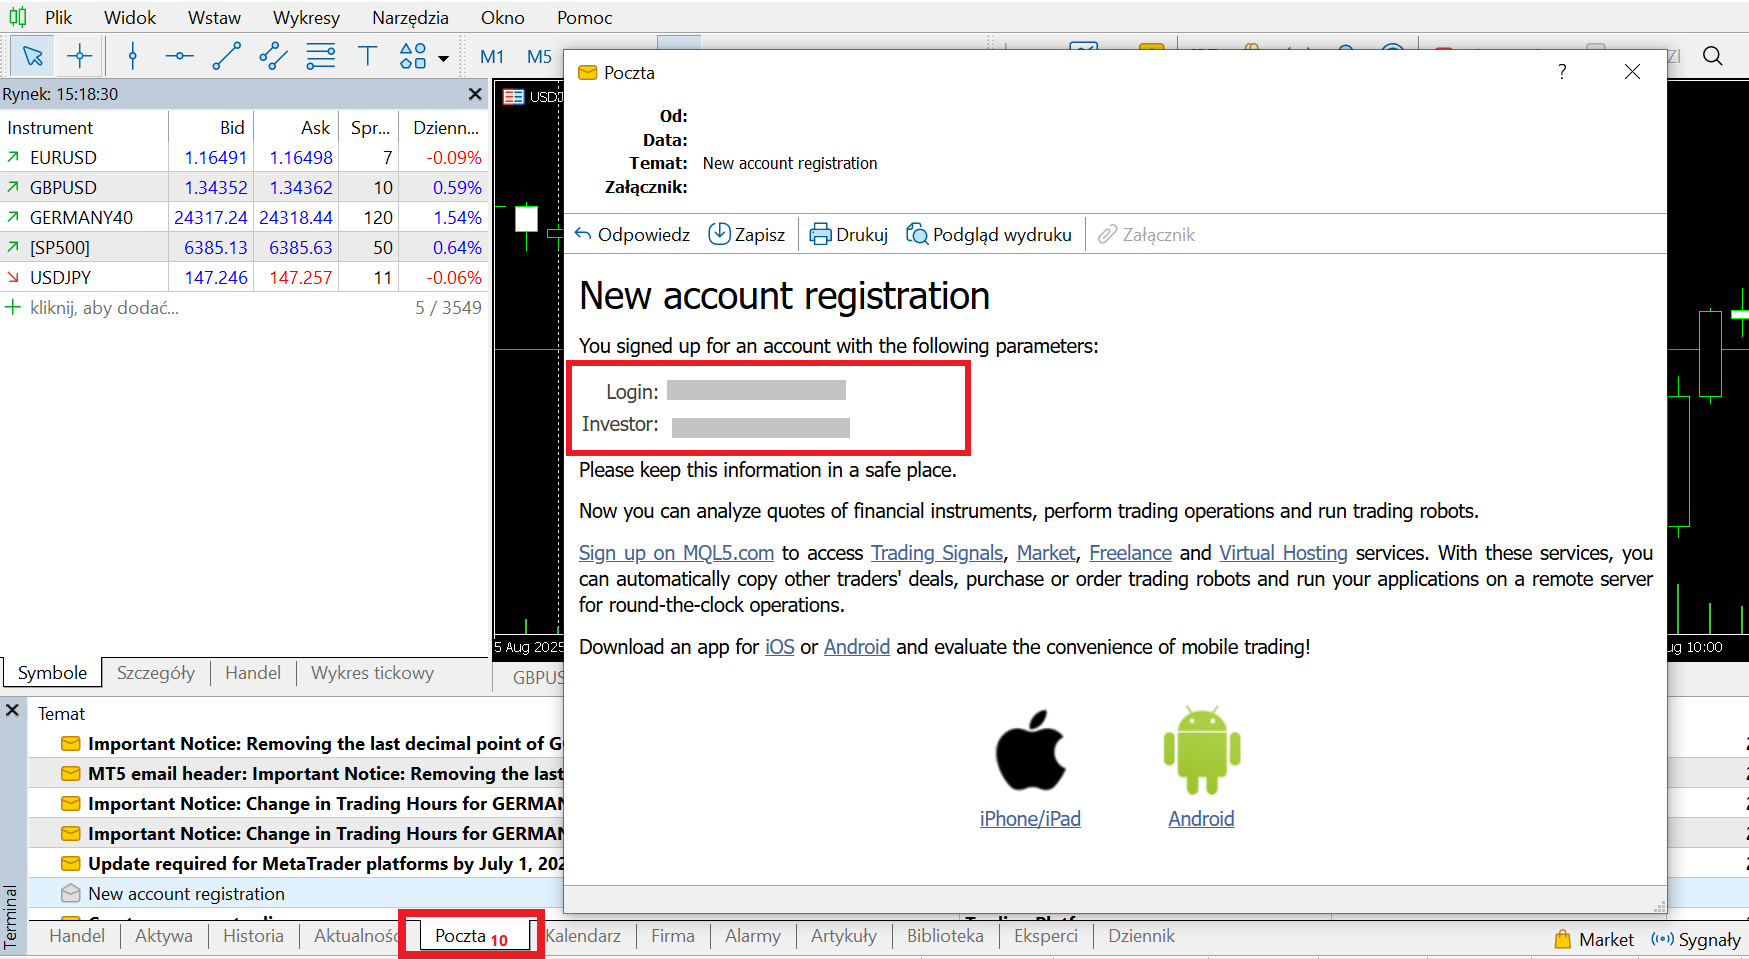
Task: Select the [SP500] instrument row
Action: pos(244,248)
